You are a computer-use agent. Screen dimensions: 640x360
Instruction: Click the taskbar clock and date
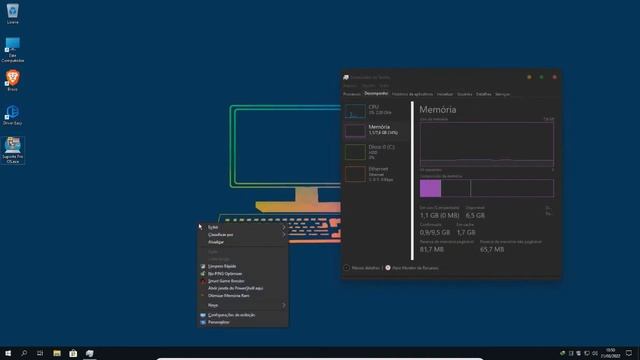coord(611,353)
